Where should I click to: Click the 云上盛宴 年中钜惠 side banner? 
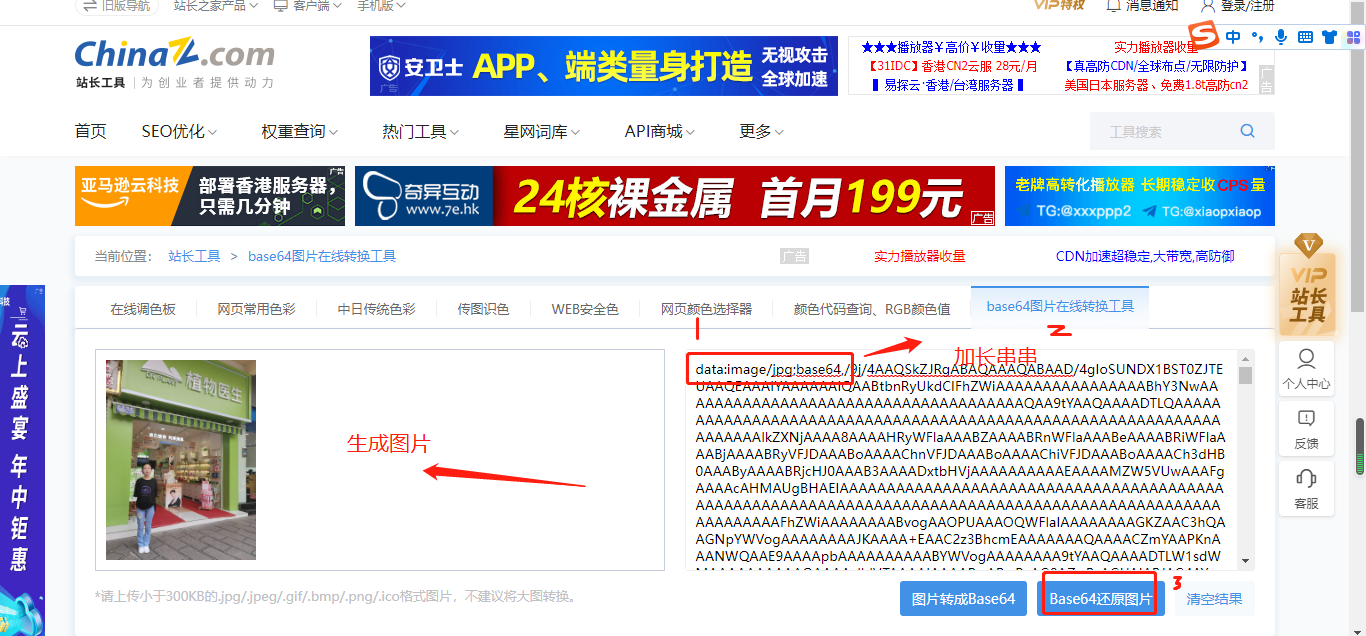[x=22, y=460]
